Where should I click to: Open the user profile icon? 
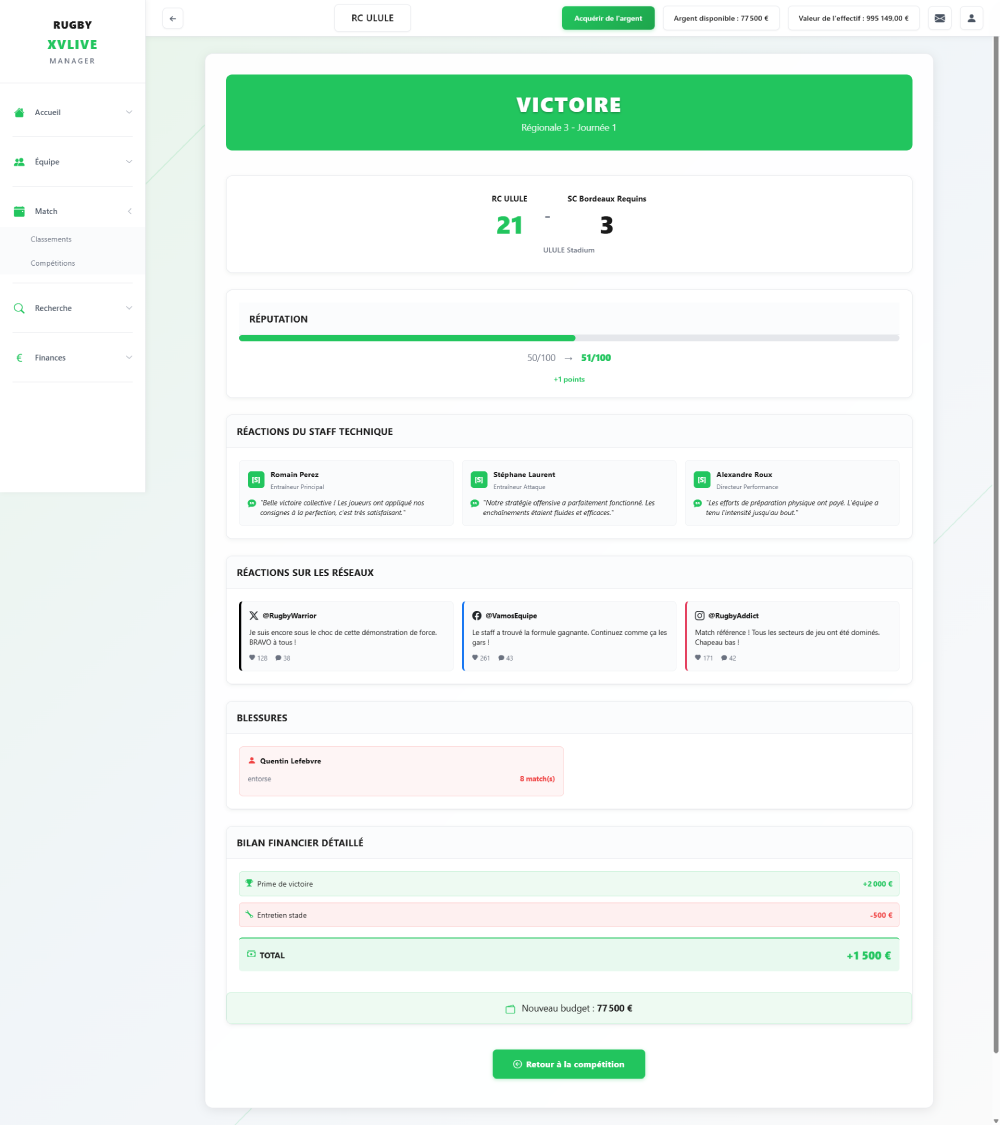(971, 18)
